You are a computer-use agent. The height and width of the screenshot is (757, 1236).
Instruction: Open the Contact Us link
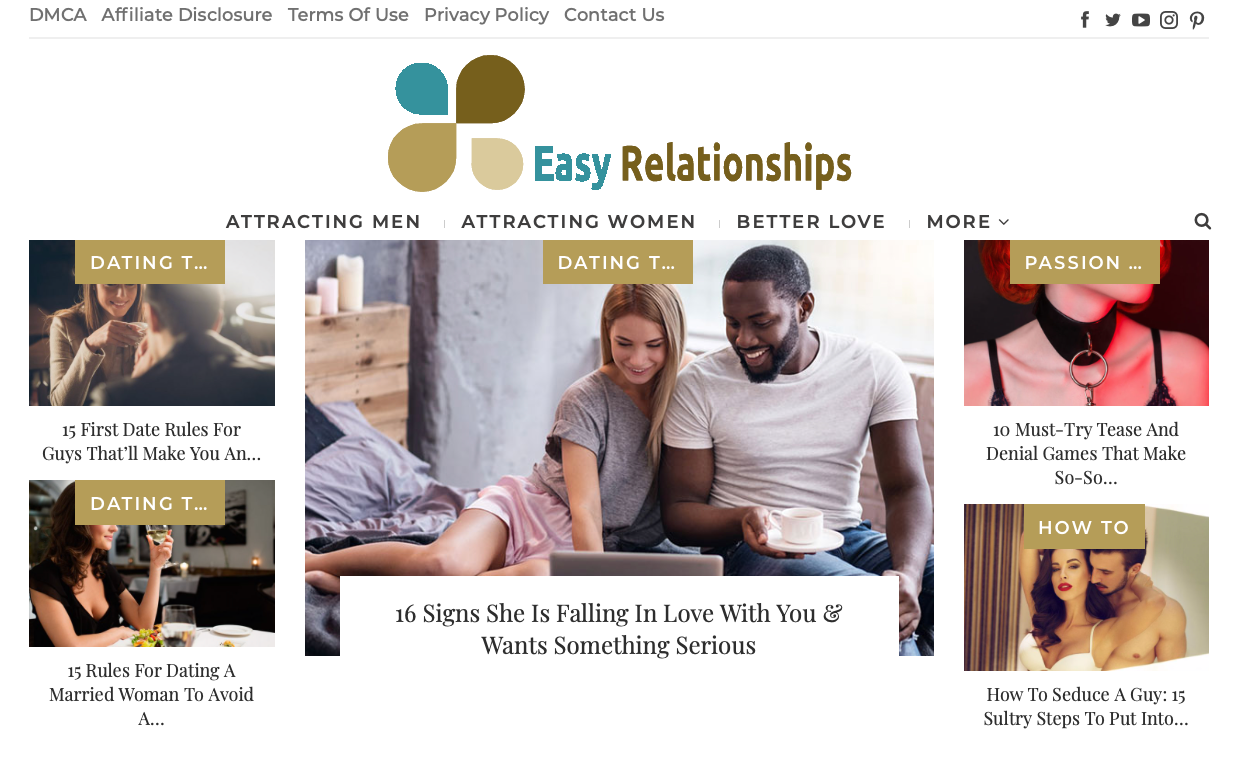coord(614,15)
